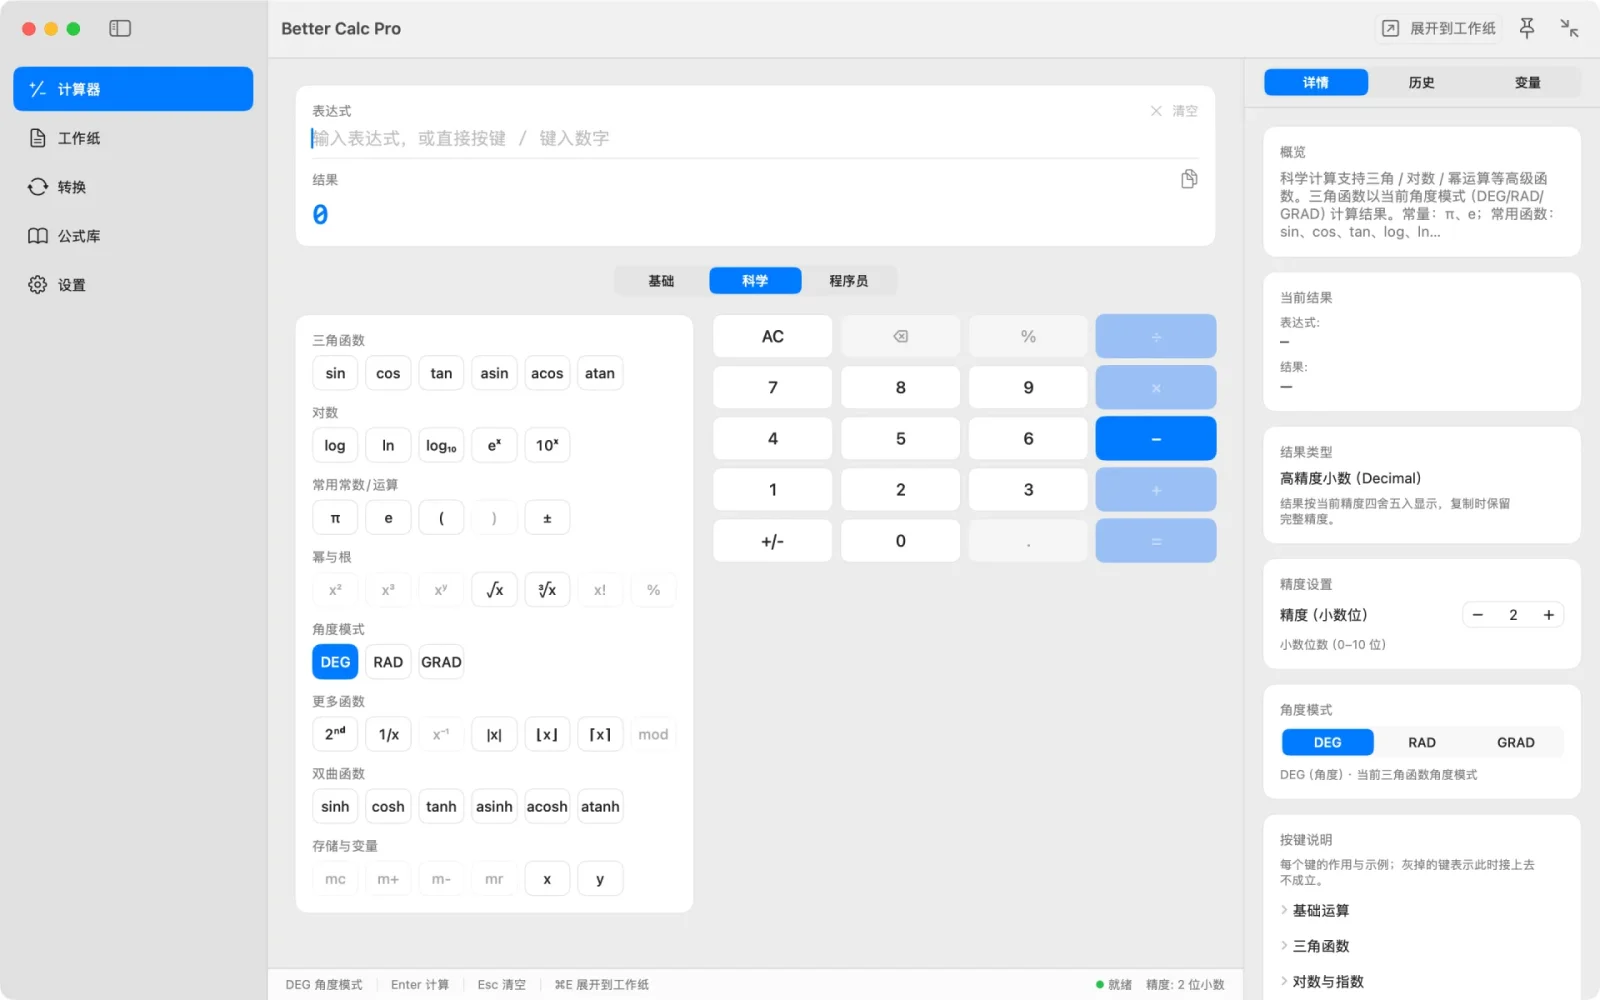The image size is (1600, 1000).
Task: Toggle the sidebar panel icon
Action: click(x=120, y=28)
